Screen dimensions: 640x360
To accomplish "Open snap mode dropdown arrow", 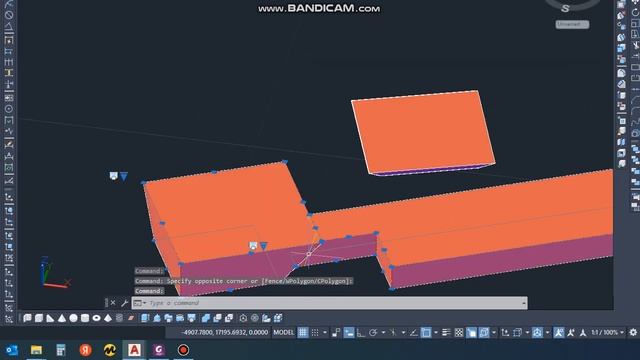I will [325, 333].
